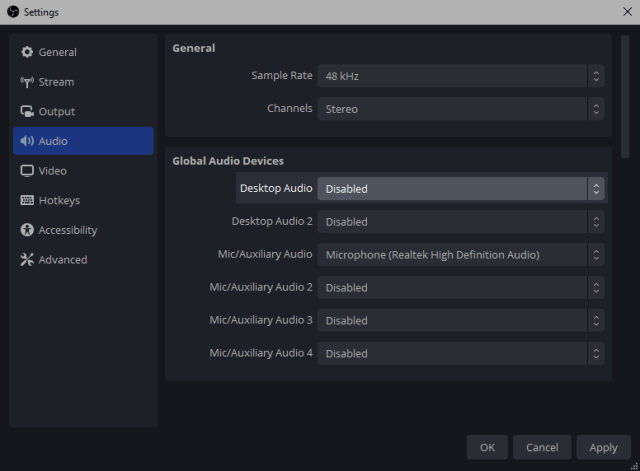Open Mic/Auxiliary Audio microphone dropdown
Image resolution: width=640 pixels, height=471 pixels.
tap(461, 255)
